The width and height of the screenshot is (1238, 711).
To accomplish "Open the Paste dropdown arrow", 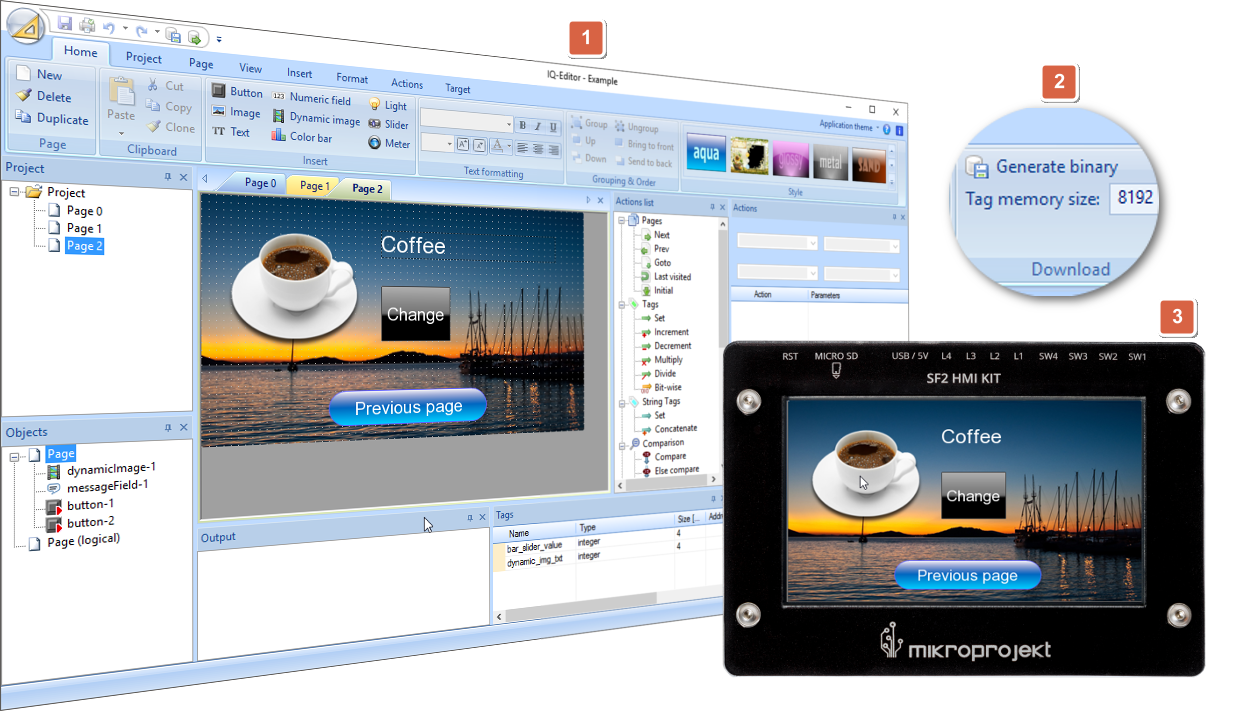I will [121, 132].
